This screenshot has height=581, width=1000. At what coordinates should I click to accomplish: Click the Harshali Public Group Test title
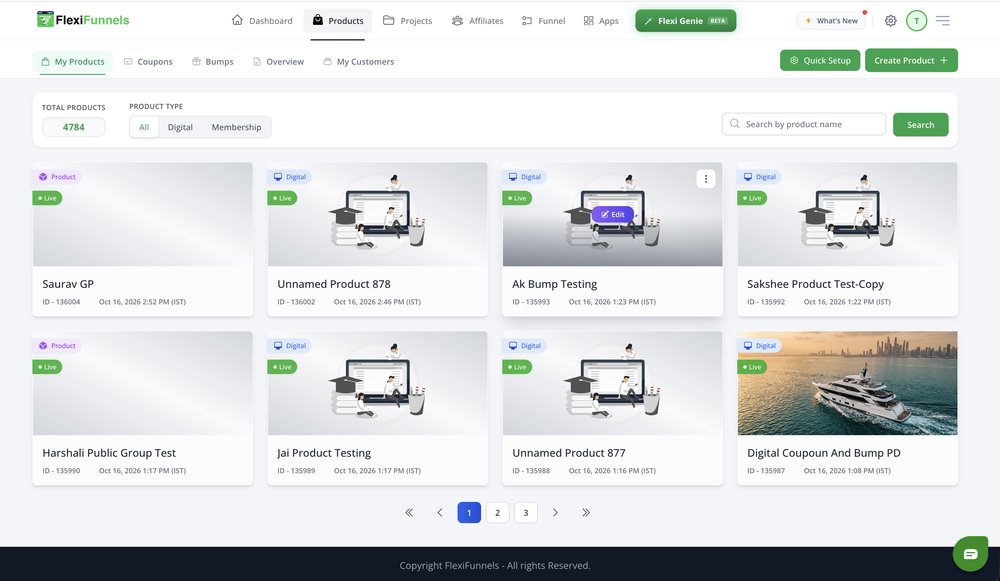(109, 453)
